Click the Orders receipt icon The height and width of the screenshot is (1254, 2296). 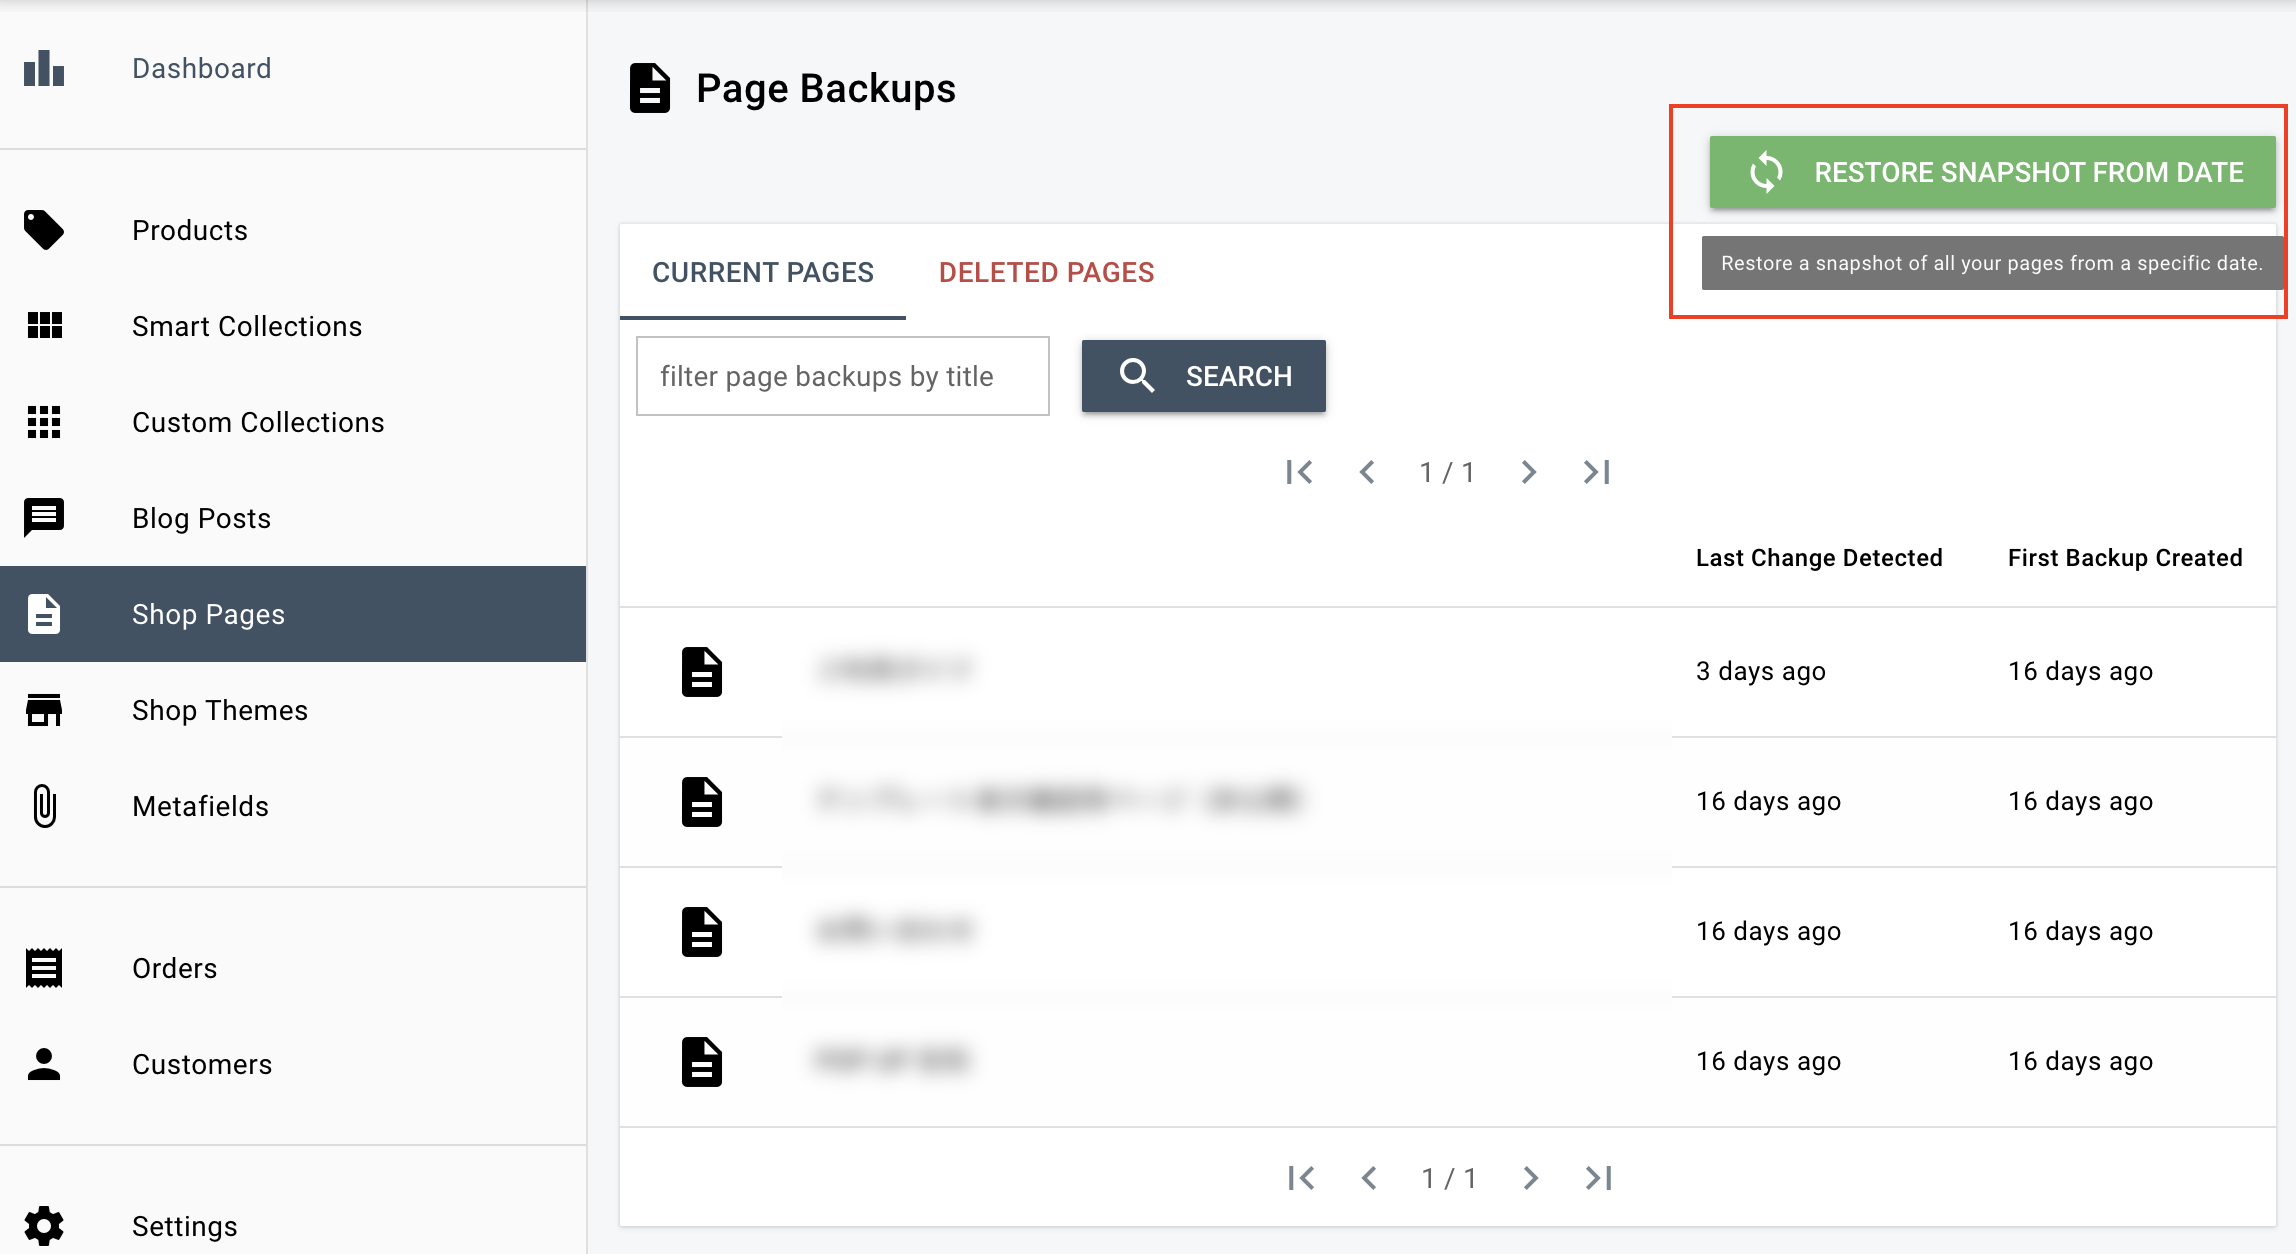(44, 968)
